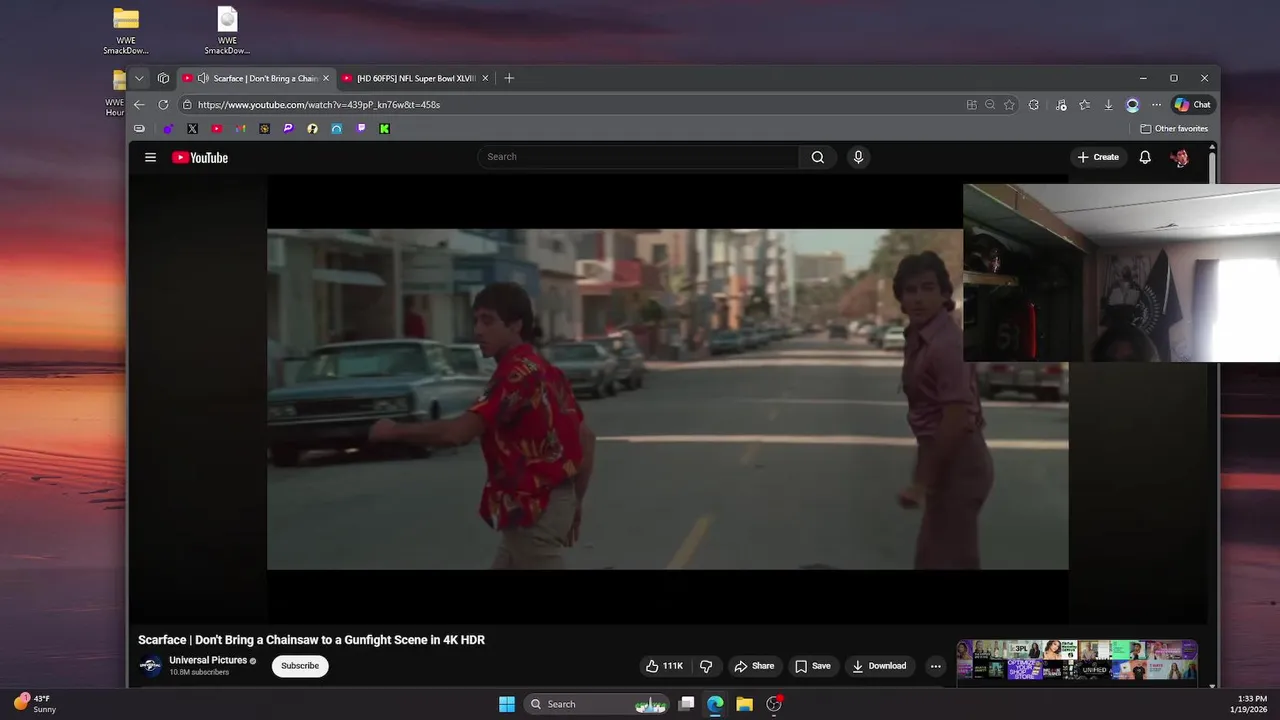Open Edge extensions puzzle icon
The width and height of the screenshot is (1280, 720).
coord(1034,104)
